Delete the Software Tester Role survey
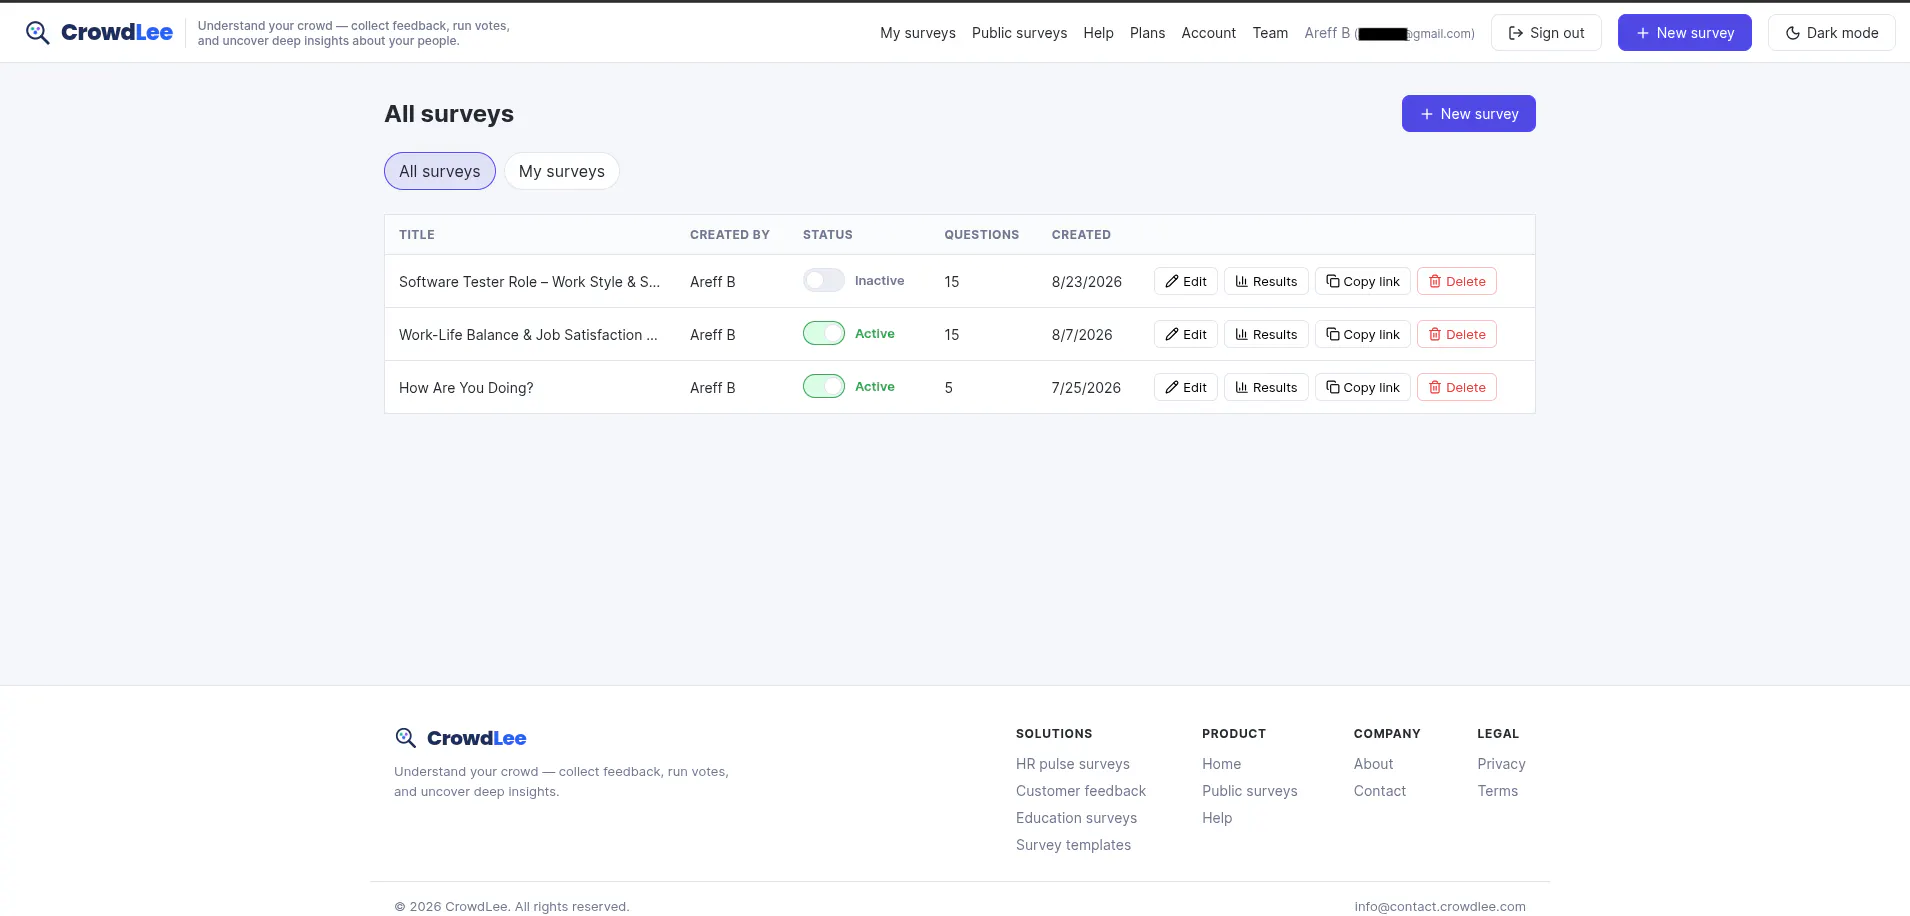This screenshot has width=1910, height=916. (x=1457, y=281)
